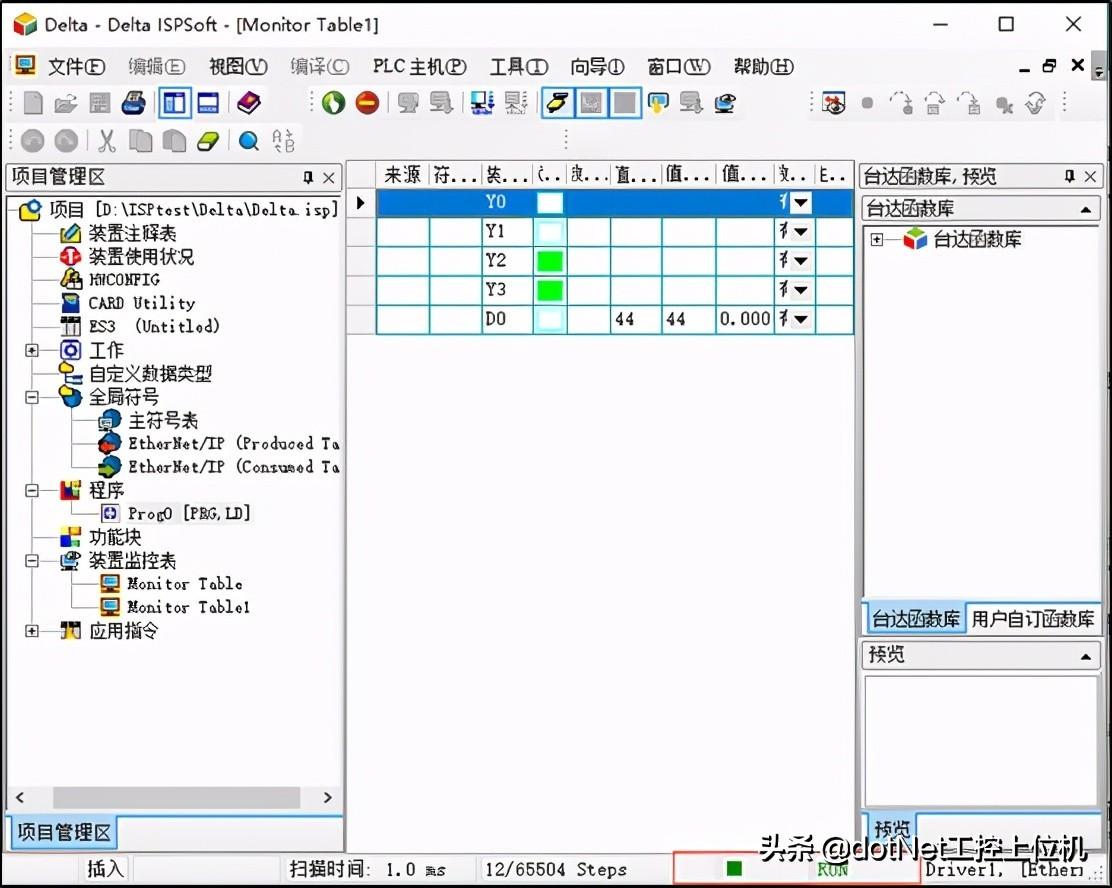Click the Cut scissors icon
The image size is (1112, 888).
pos(106,141)
